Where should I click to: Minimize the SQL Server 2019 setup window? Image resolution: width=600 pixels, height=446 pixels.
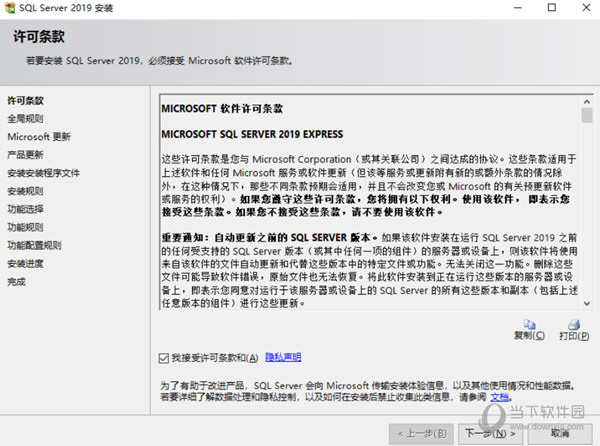518,8
